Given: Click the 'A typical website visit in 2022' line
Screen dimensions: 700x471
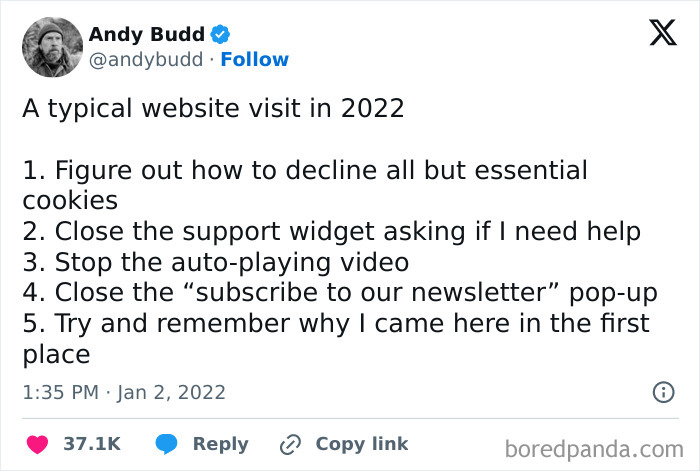Looking at the screenshot, I should (x=213, y=108).
